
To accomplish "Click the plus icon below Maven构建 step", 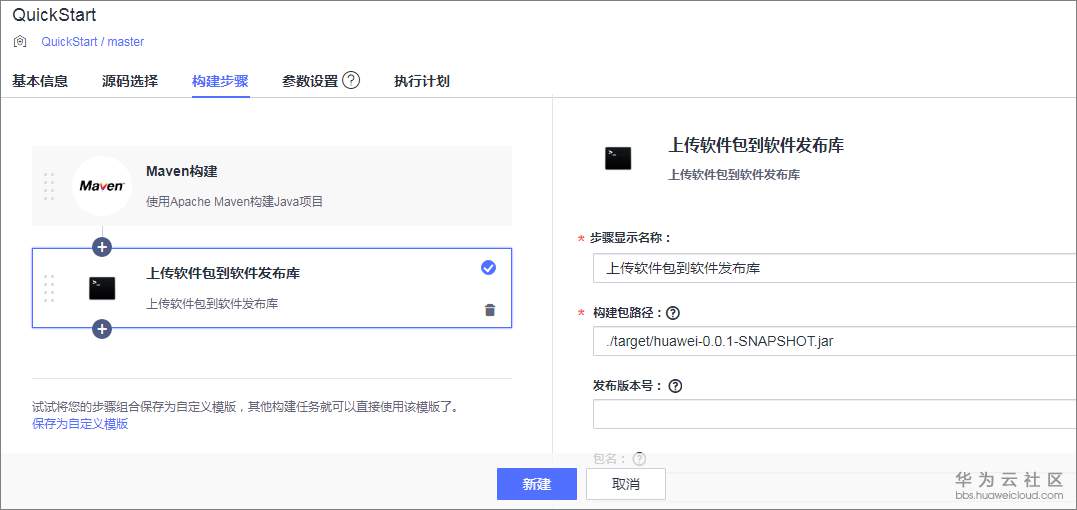I will pyautogui.click(x=102, y=247).
